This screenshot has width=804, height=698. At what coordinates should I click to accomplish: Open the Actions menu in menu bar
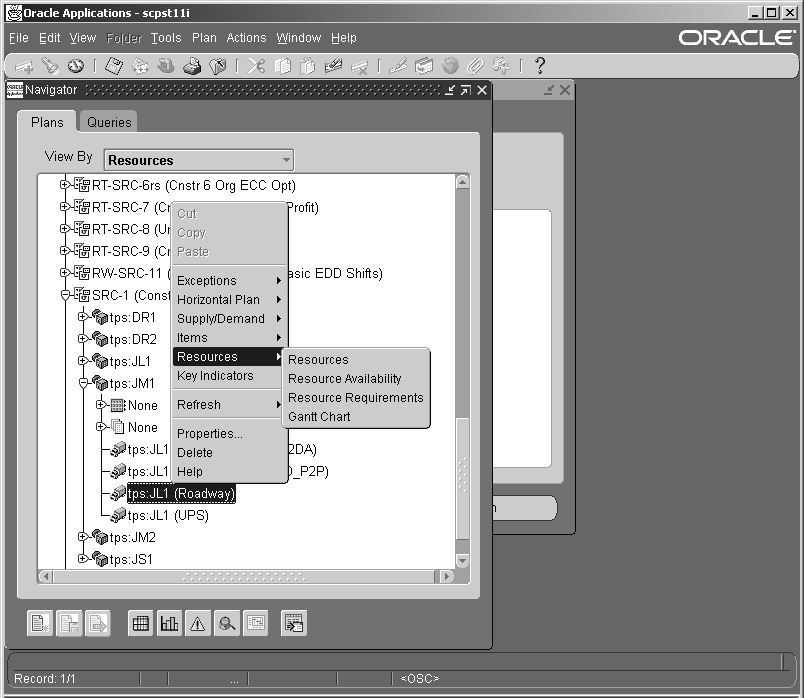pyautogui.click(x=247, y=38)
